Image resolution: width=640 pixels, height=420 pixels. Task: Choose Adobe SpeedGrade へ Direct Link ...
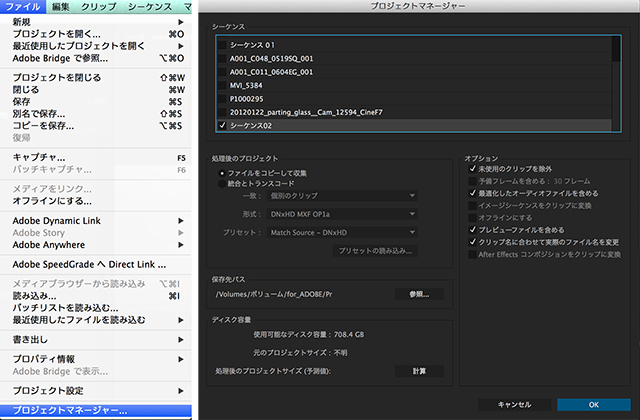tap(96, 264)
